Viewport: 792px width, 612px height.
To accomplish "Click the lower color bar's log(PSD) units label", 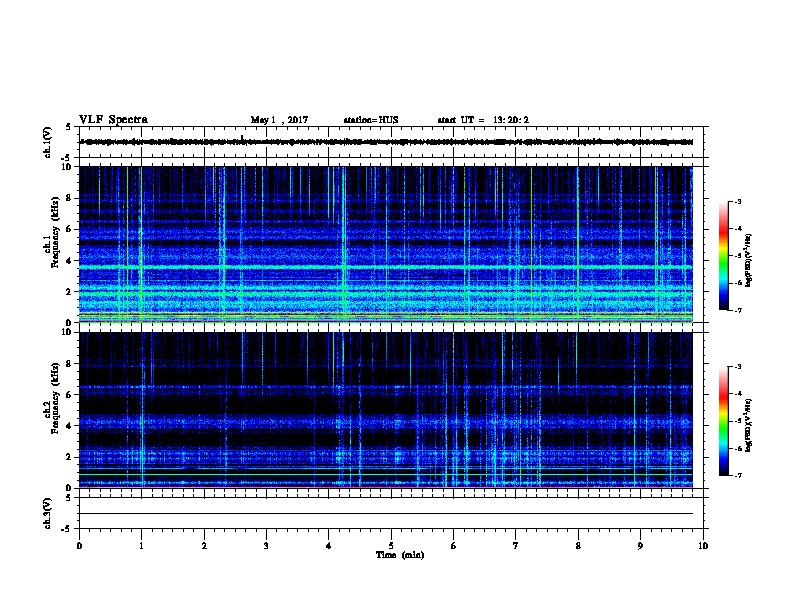I will (x=748, y=425).
